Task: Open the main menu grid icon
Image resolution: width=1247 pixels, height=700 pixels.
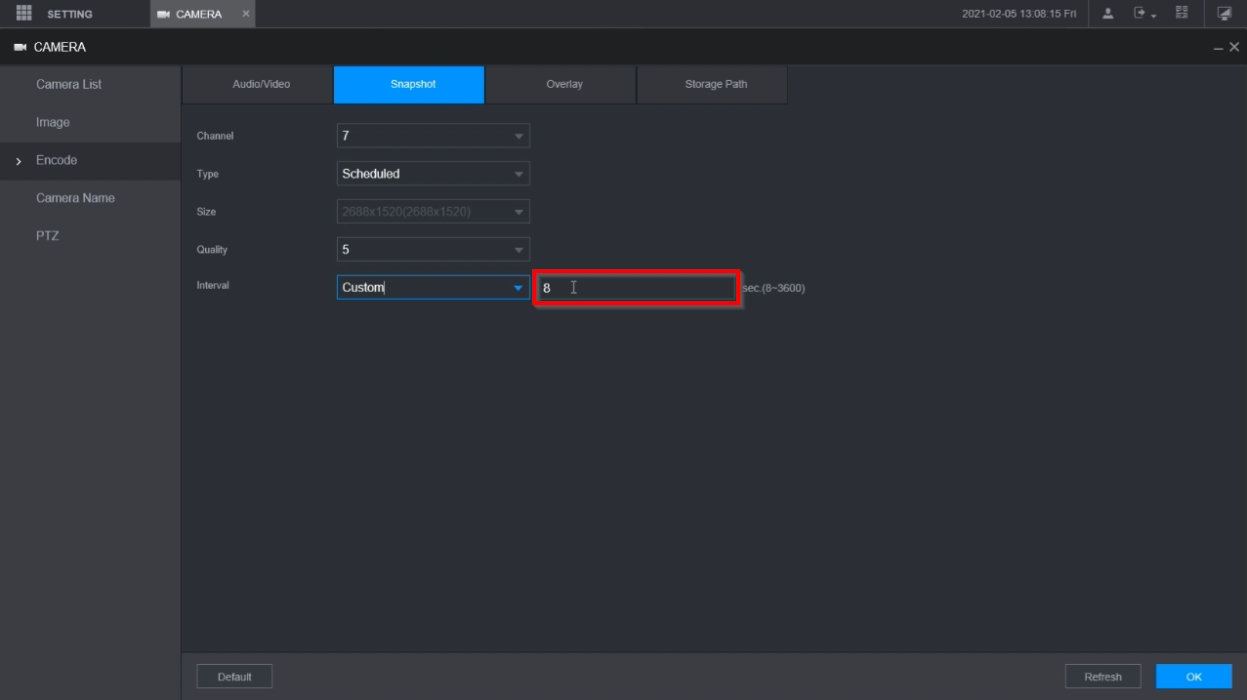Action: (x=25, y=14)
